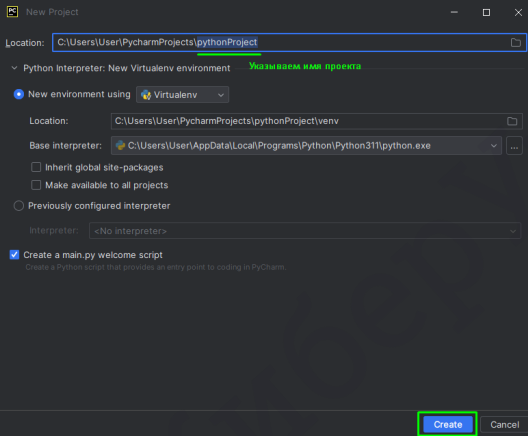Expand the Base interpreter dropdown arrow

(x=494, y=146)
